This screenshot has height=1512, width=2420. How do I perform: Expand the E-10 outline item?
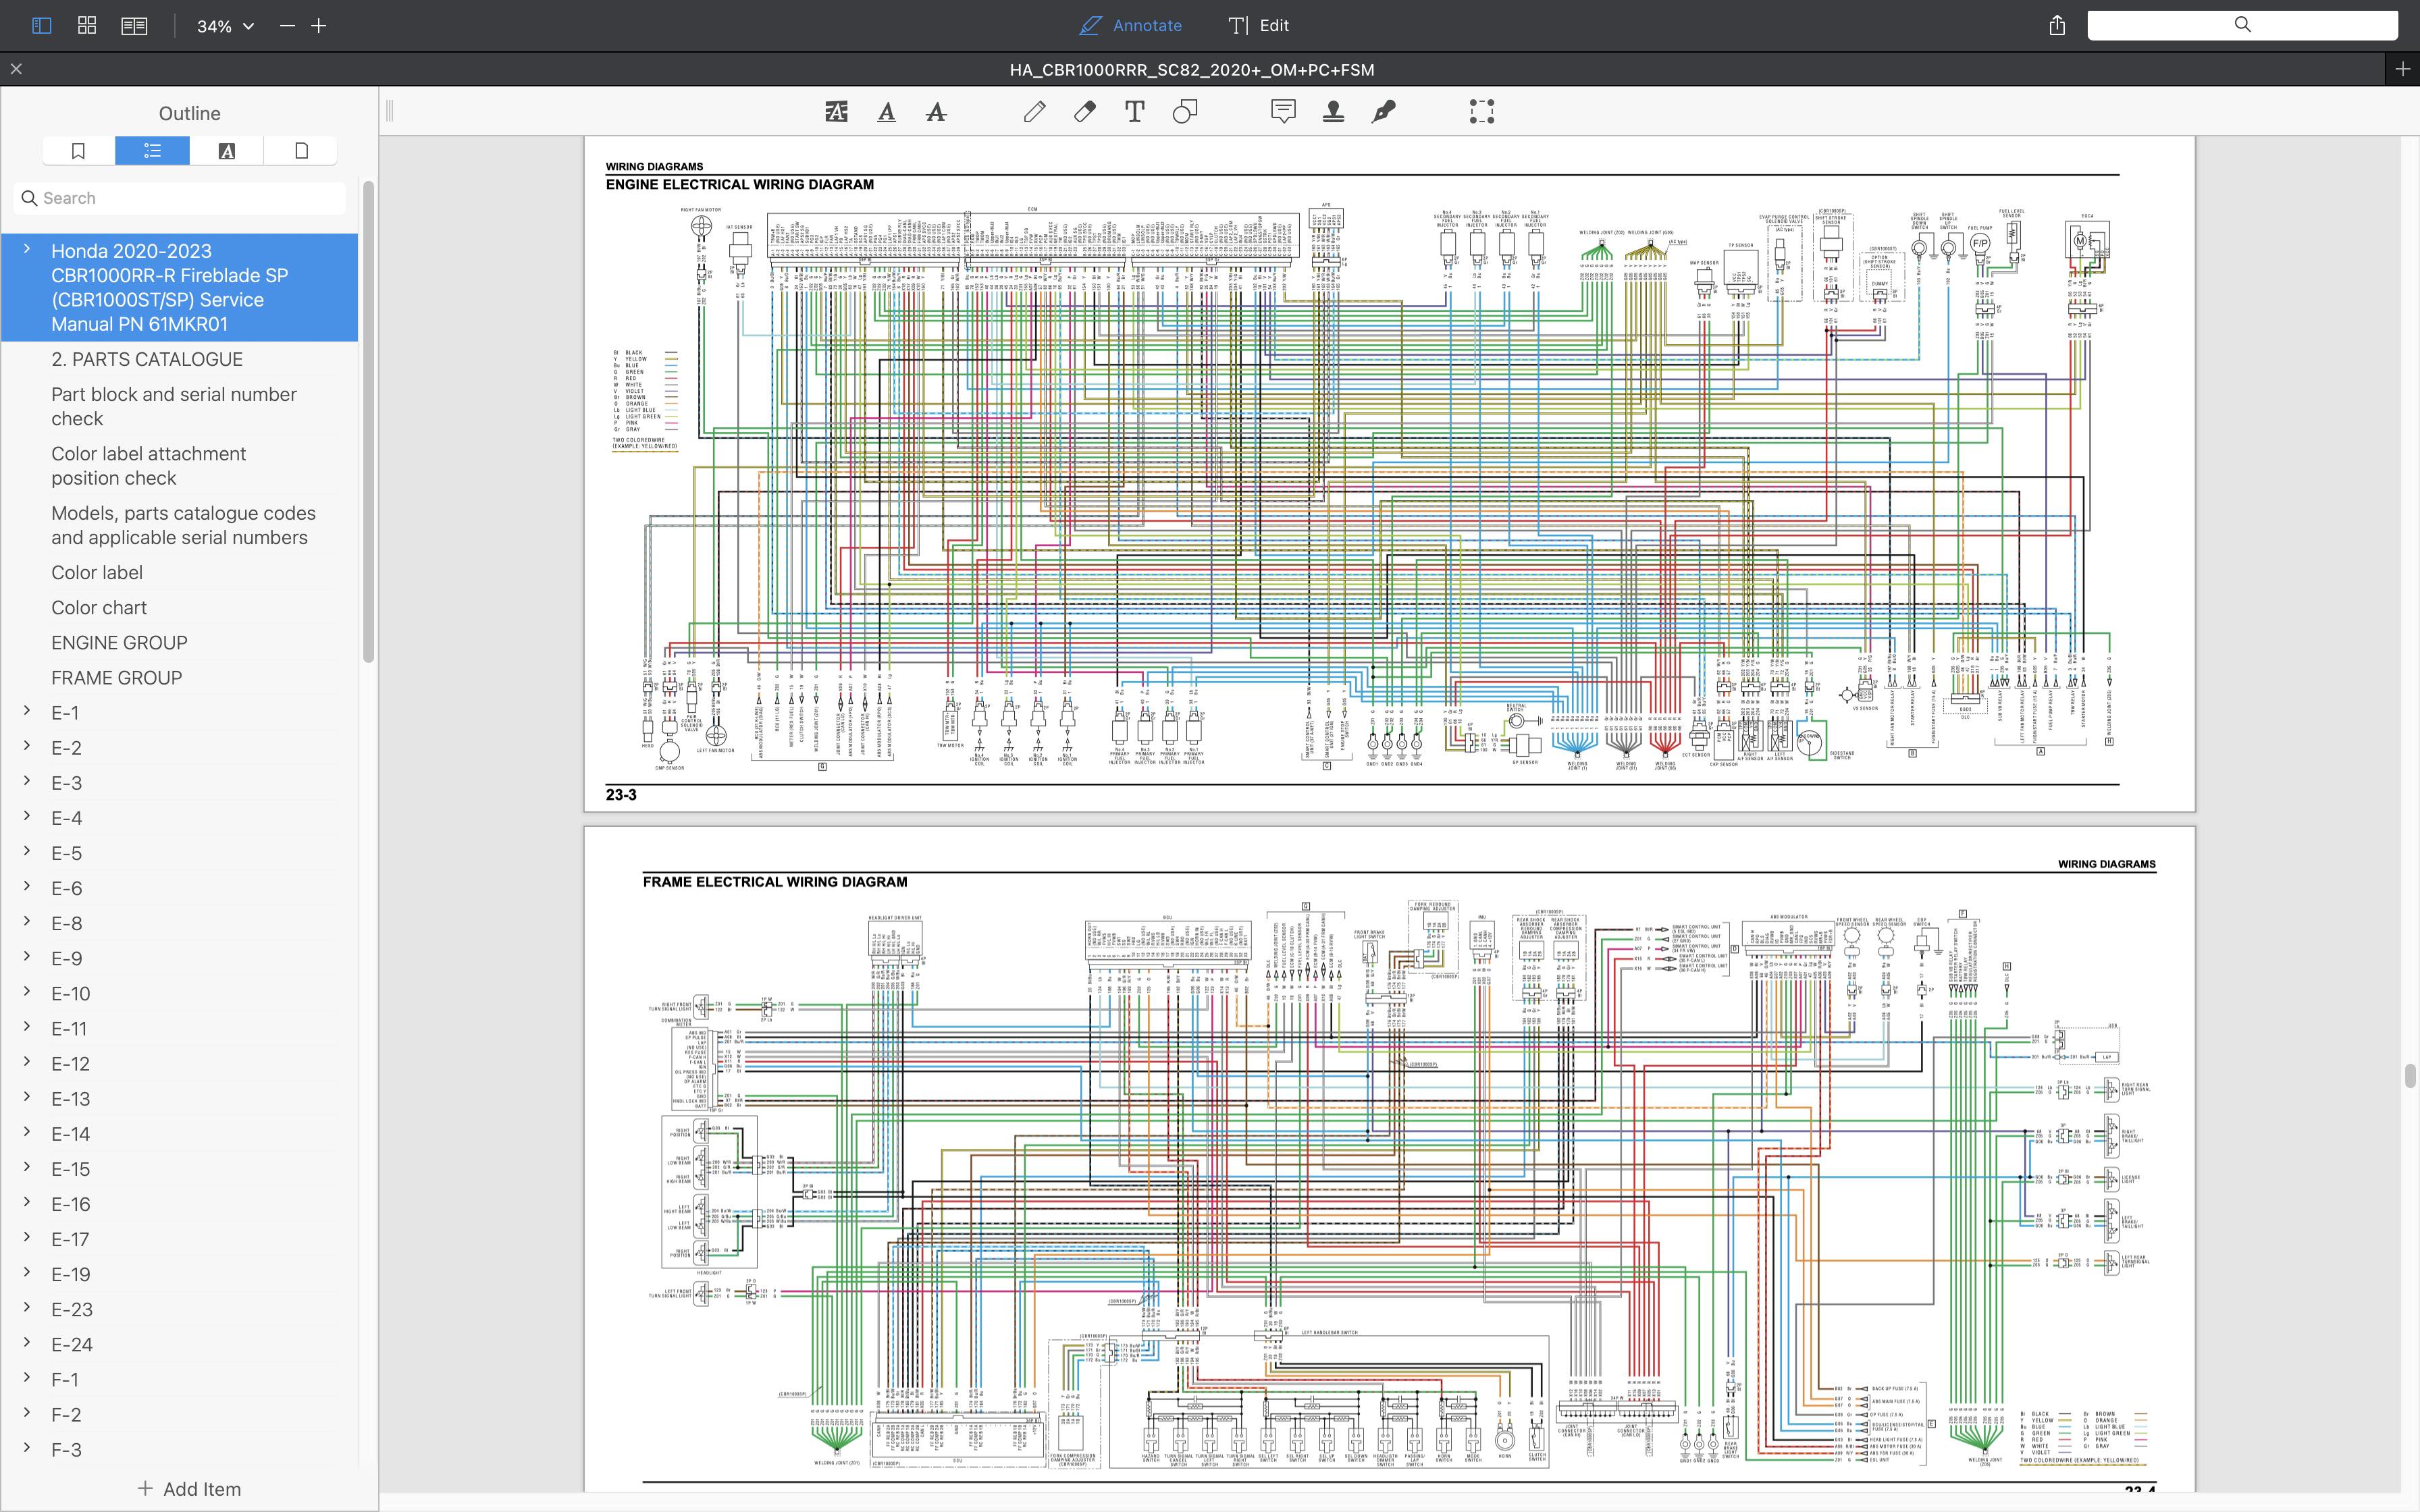tap(27, 992)
